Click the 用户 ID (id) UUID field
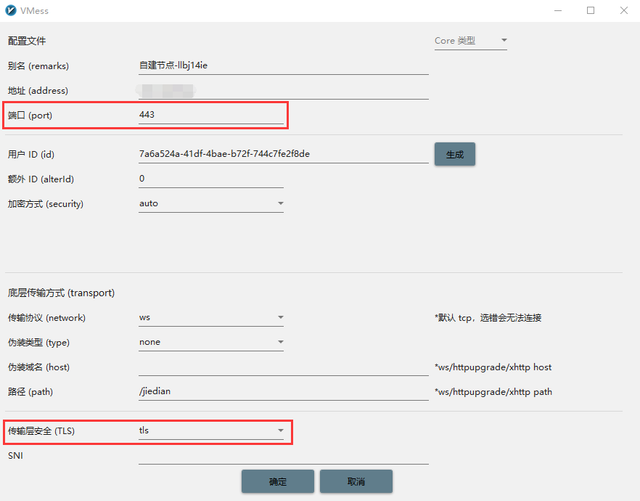 point(283,154)
